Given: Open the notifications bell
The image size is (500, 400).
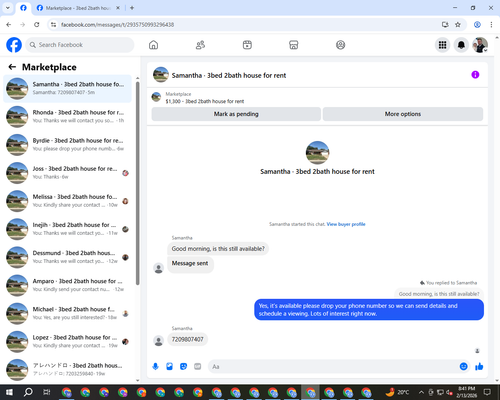Looking at the screenshot, I should pyautogui.click(x=461, y=45).
